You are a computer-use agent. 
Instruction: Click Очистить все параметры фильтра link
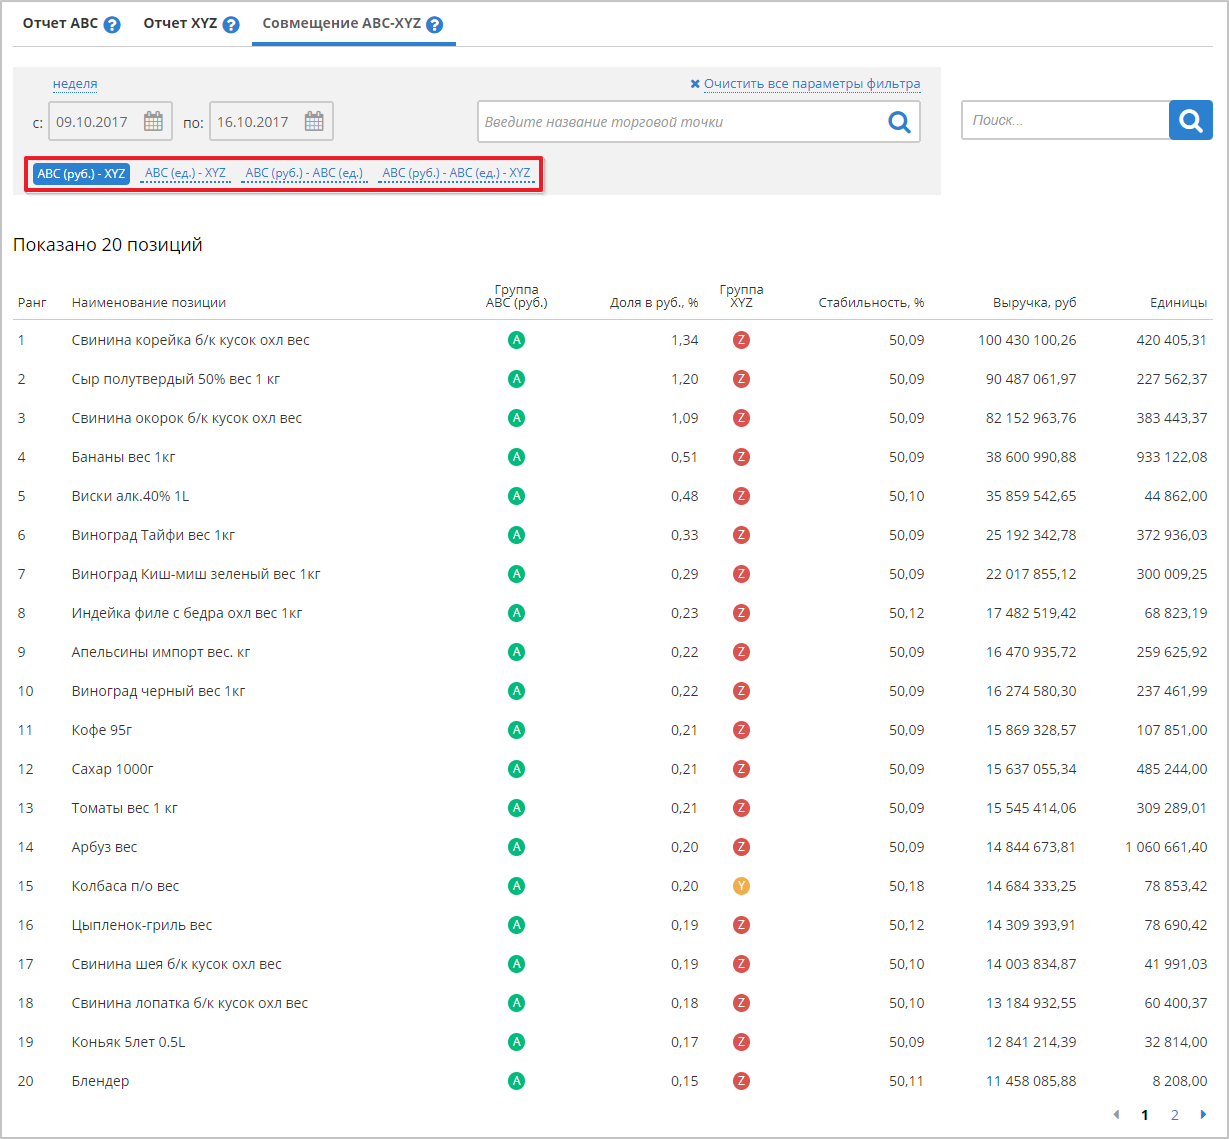click(811, 84)
